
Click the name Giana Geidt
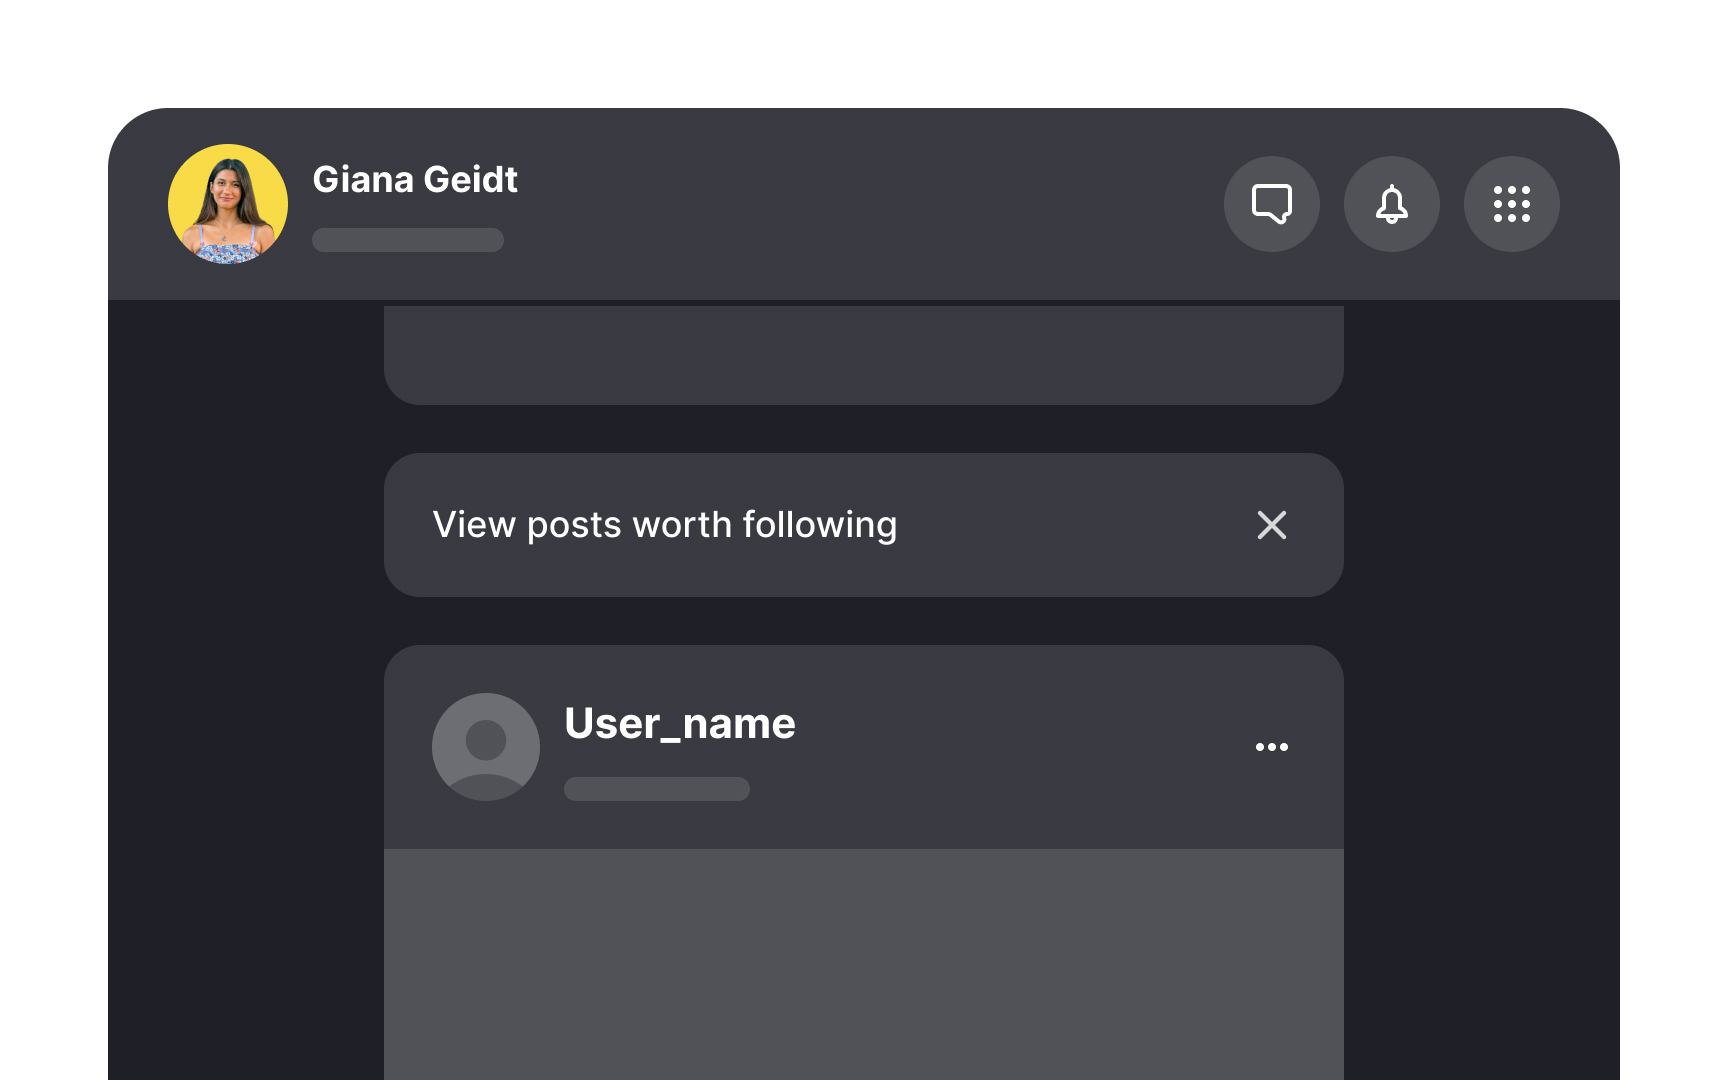(x=416, y=180)
